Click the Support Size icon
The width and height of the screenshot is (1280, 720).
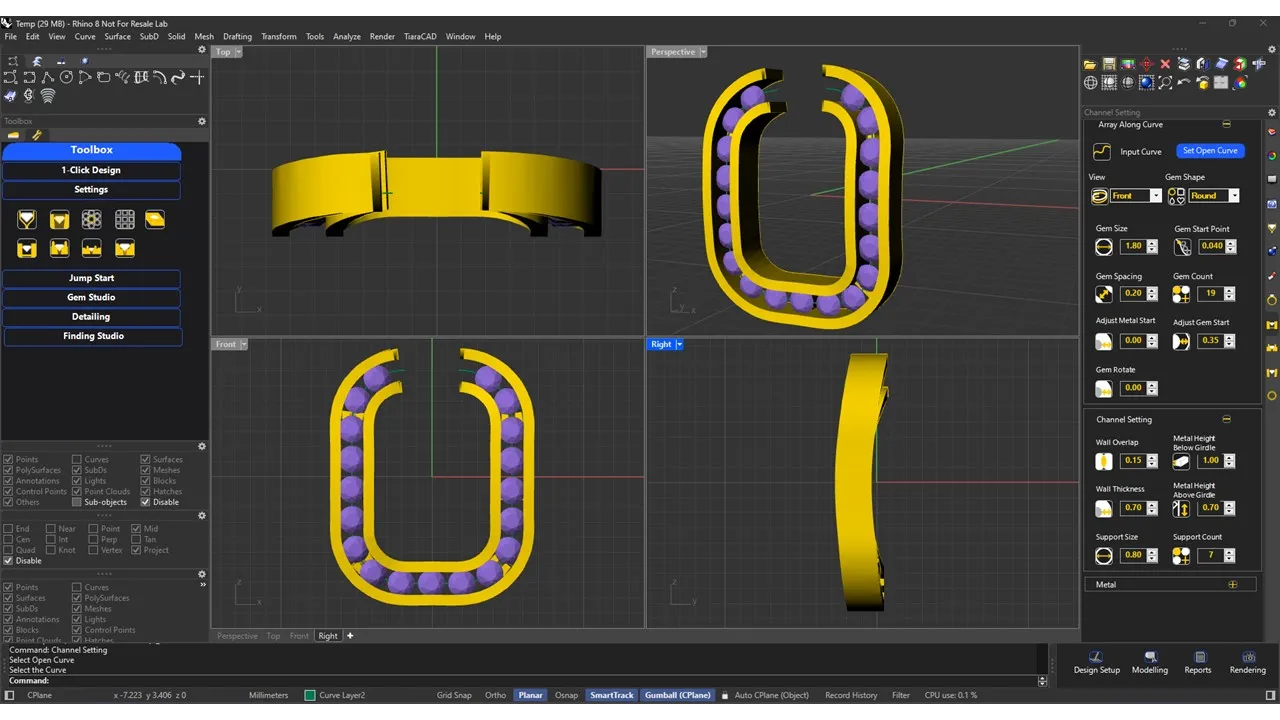(x=1104, y=556)
